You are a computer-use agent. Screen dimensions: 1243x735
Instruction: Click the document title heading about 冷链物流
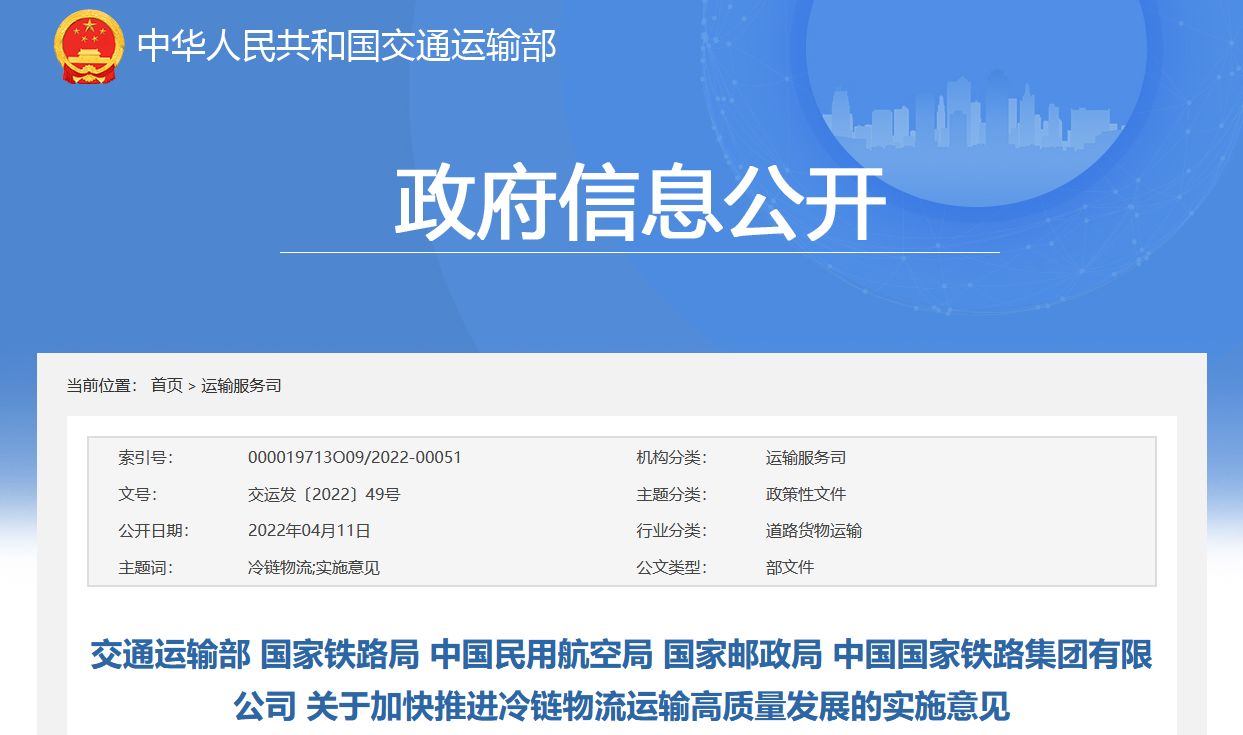click(621, 681)
